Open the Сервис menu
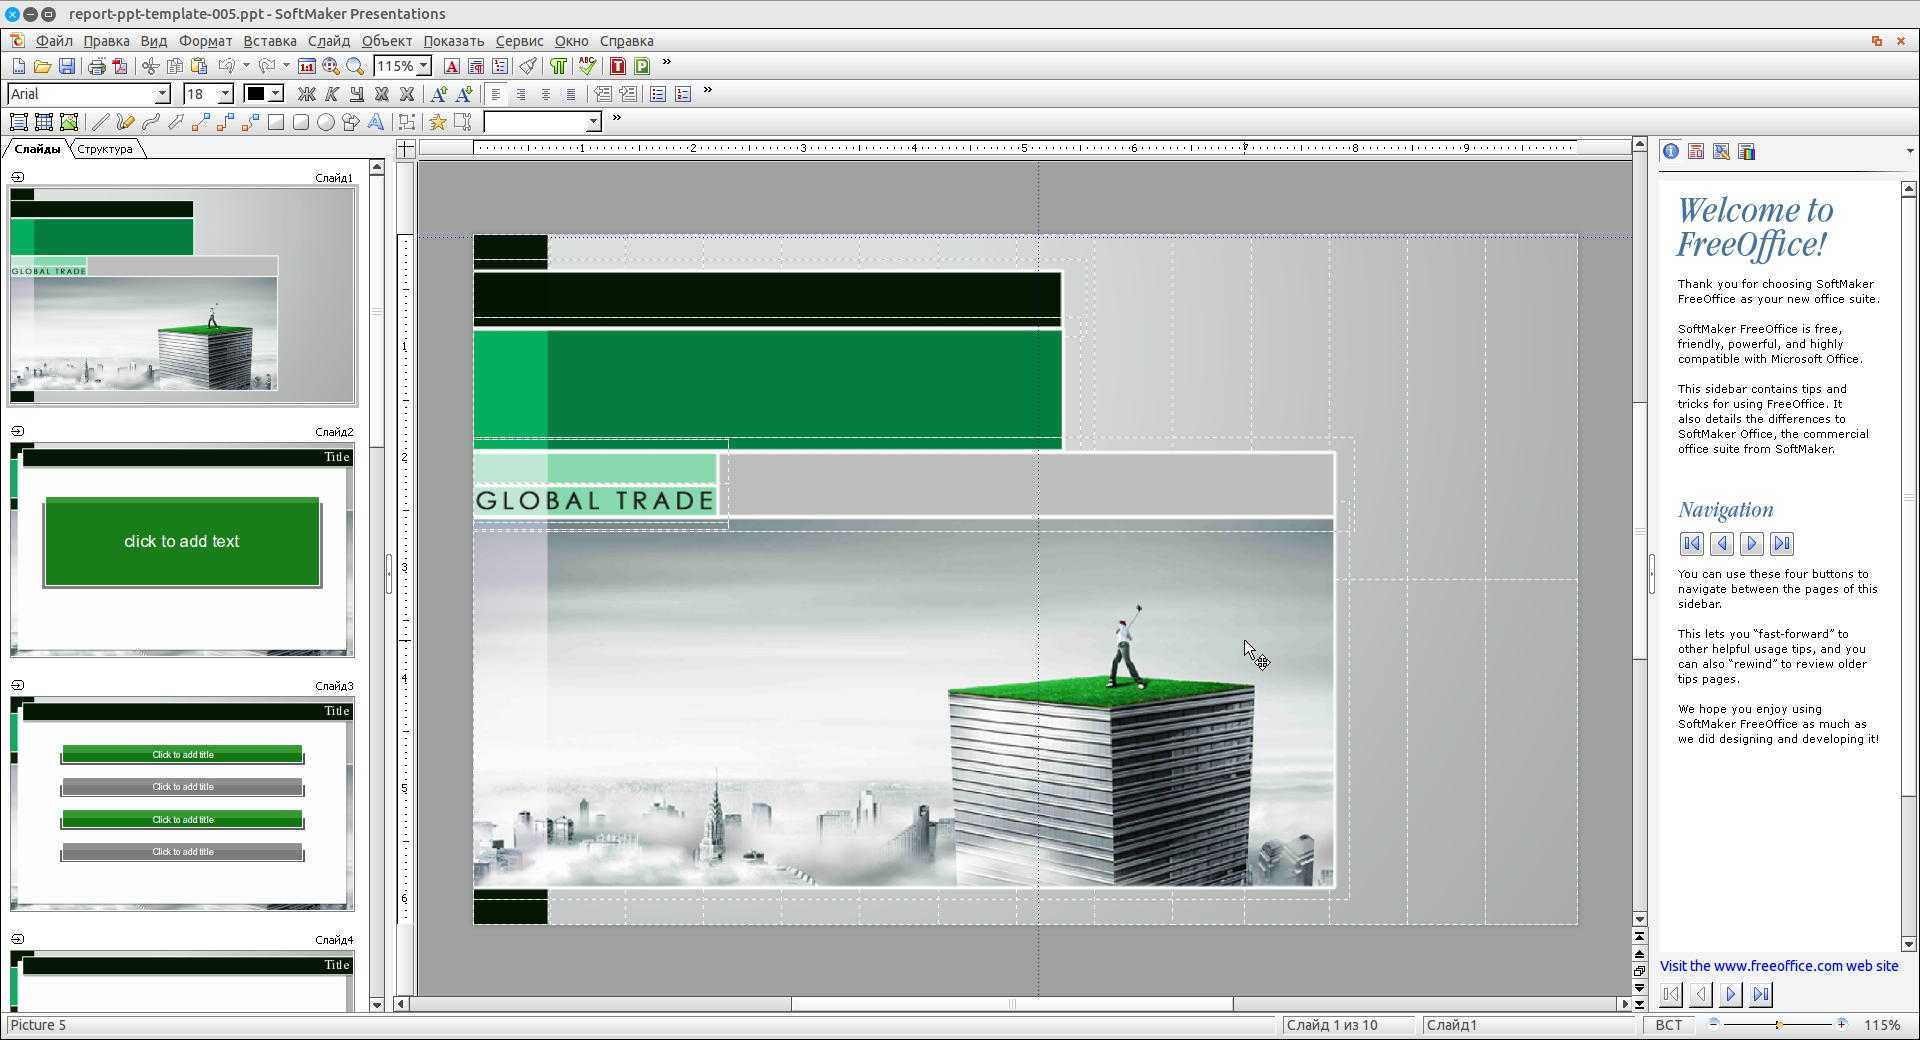This screenshot has height=1040, width=1920. (520, 41)
